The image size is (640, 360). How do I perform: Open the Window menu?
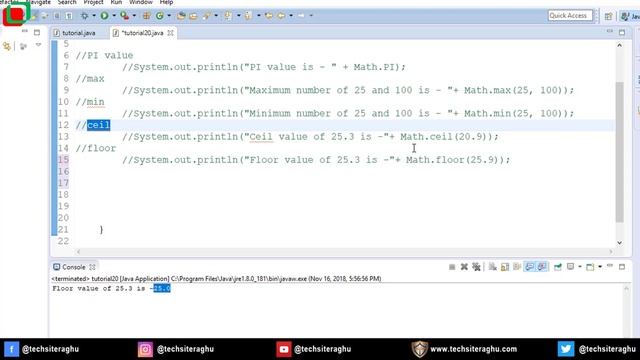coord(141,2)
